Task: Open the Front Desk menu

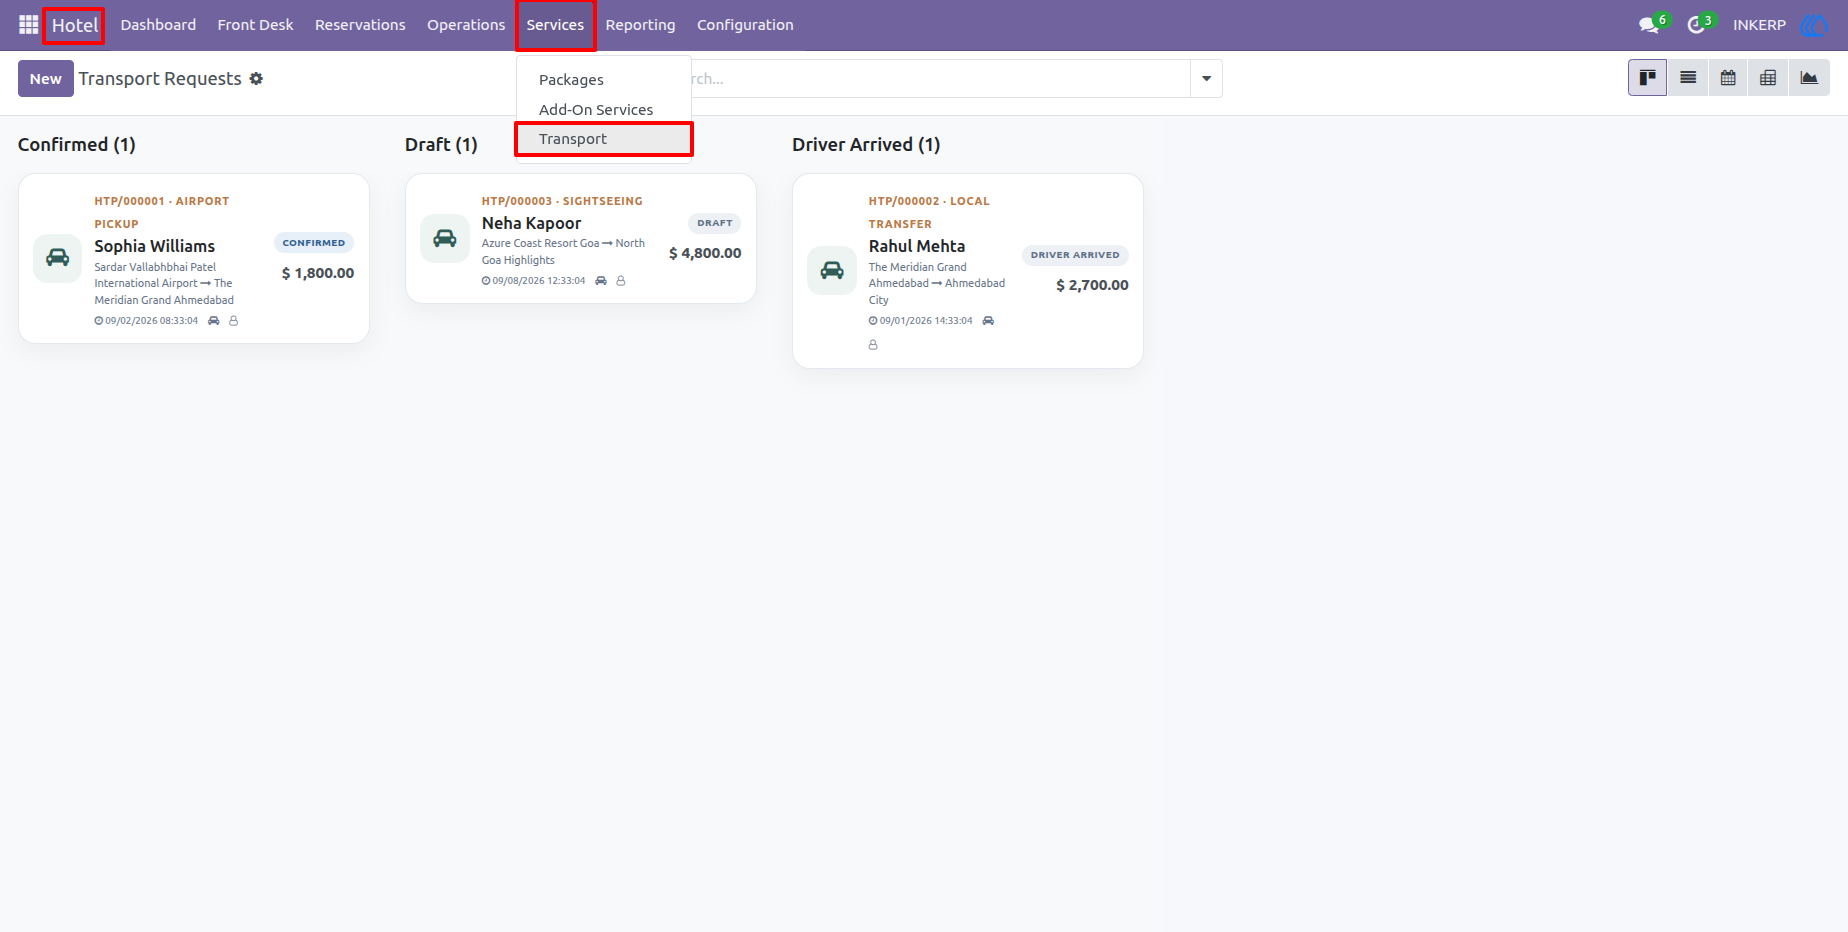Action: click(x=255, y=25)
